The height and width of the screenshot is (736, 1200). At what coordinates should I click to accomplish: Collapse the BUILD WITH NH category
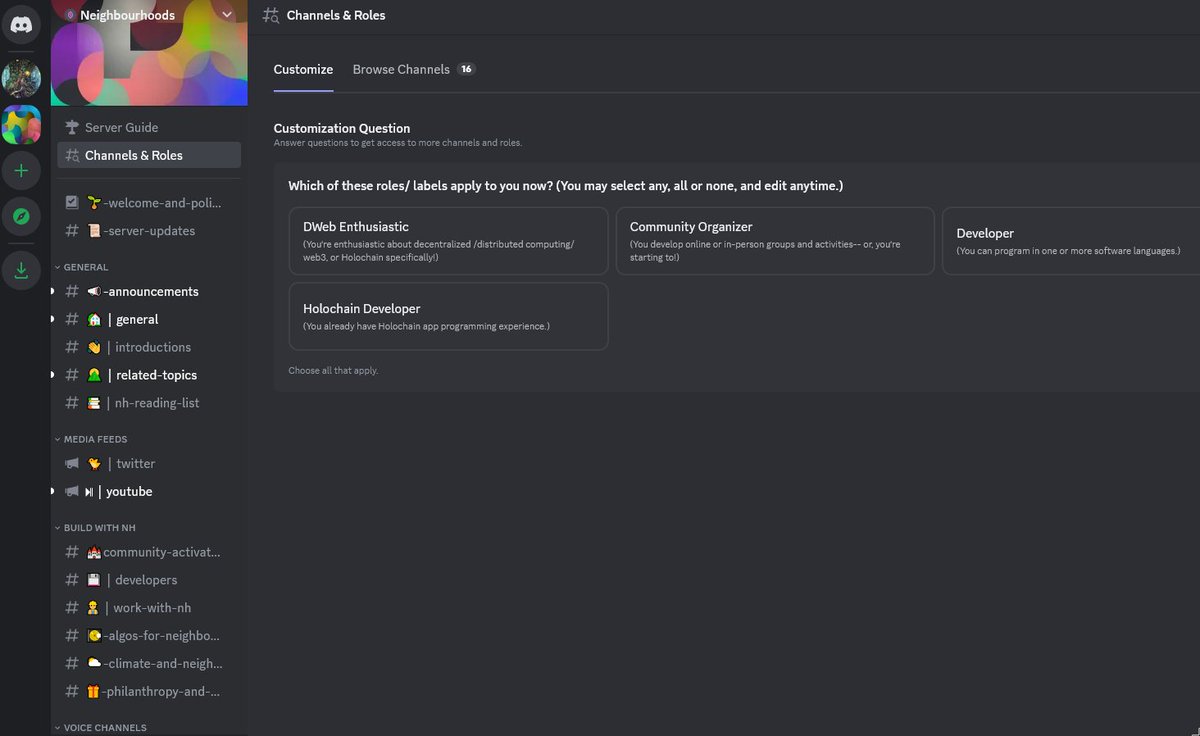click(94, 527)
